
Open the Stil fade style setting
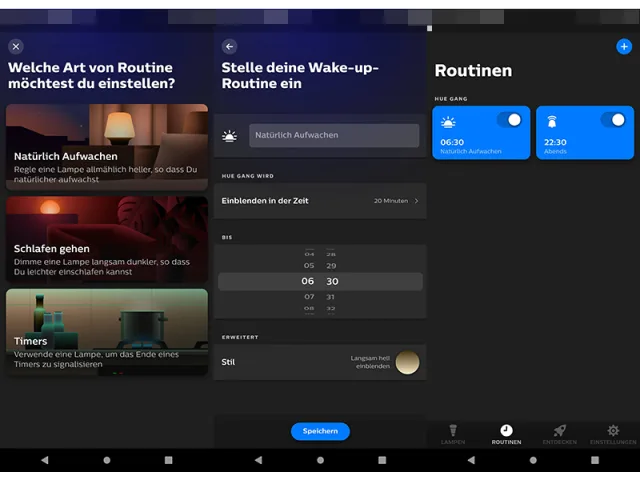(x=320, y=362)
